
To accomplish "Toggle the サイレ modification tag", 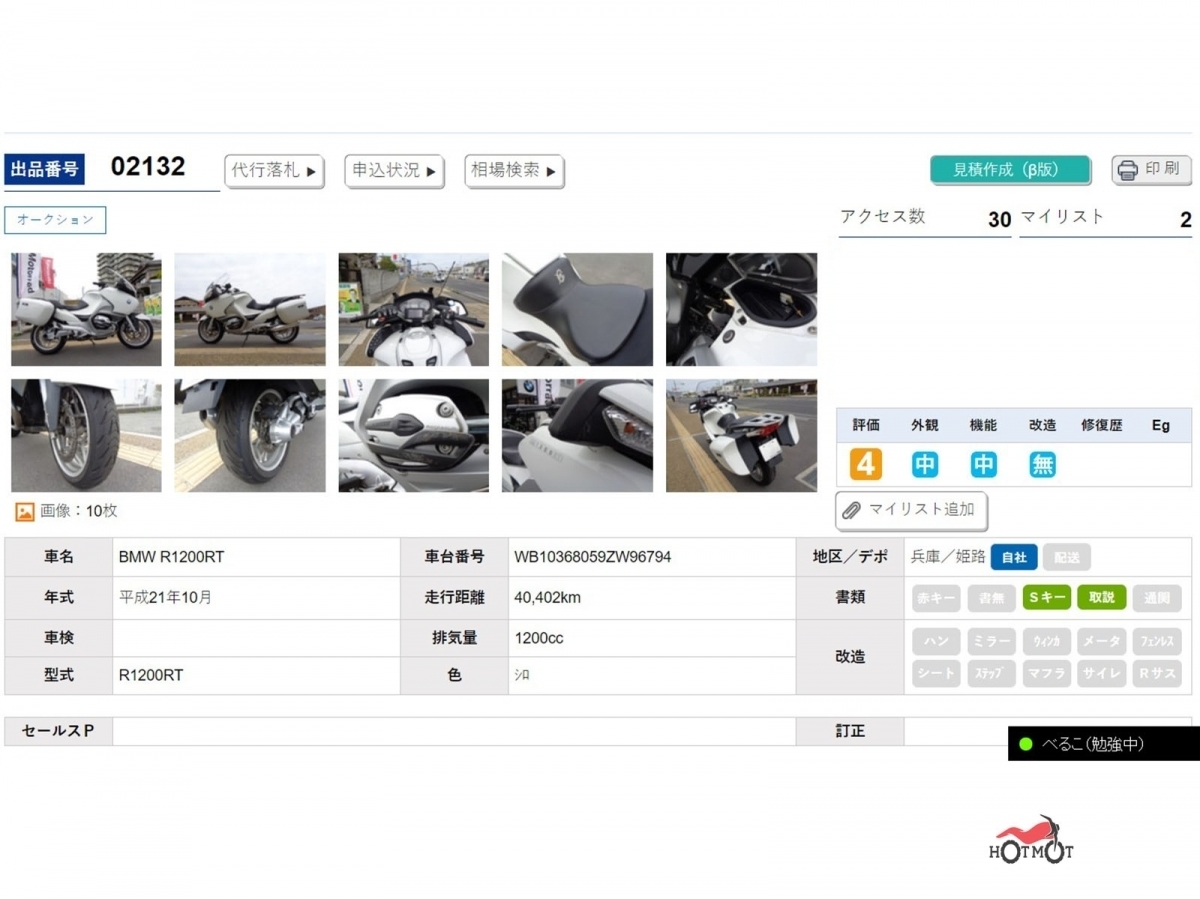I will (1102, 674).
